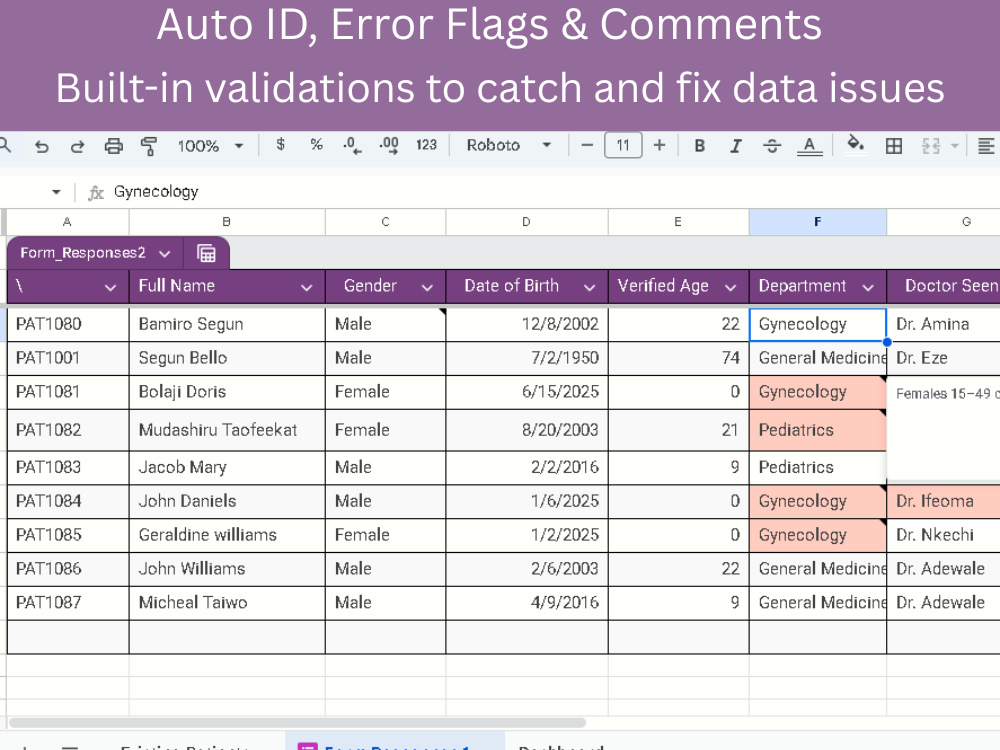Open merge type dropdown arrow
The image size is (1000, 750).
[955, 146]
